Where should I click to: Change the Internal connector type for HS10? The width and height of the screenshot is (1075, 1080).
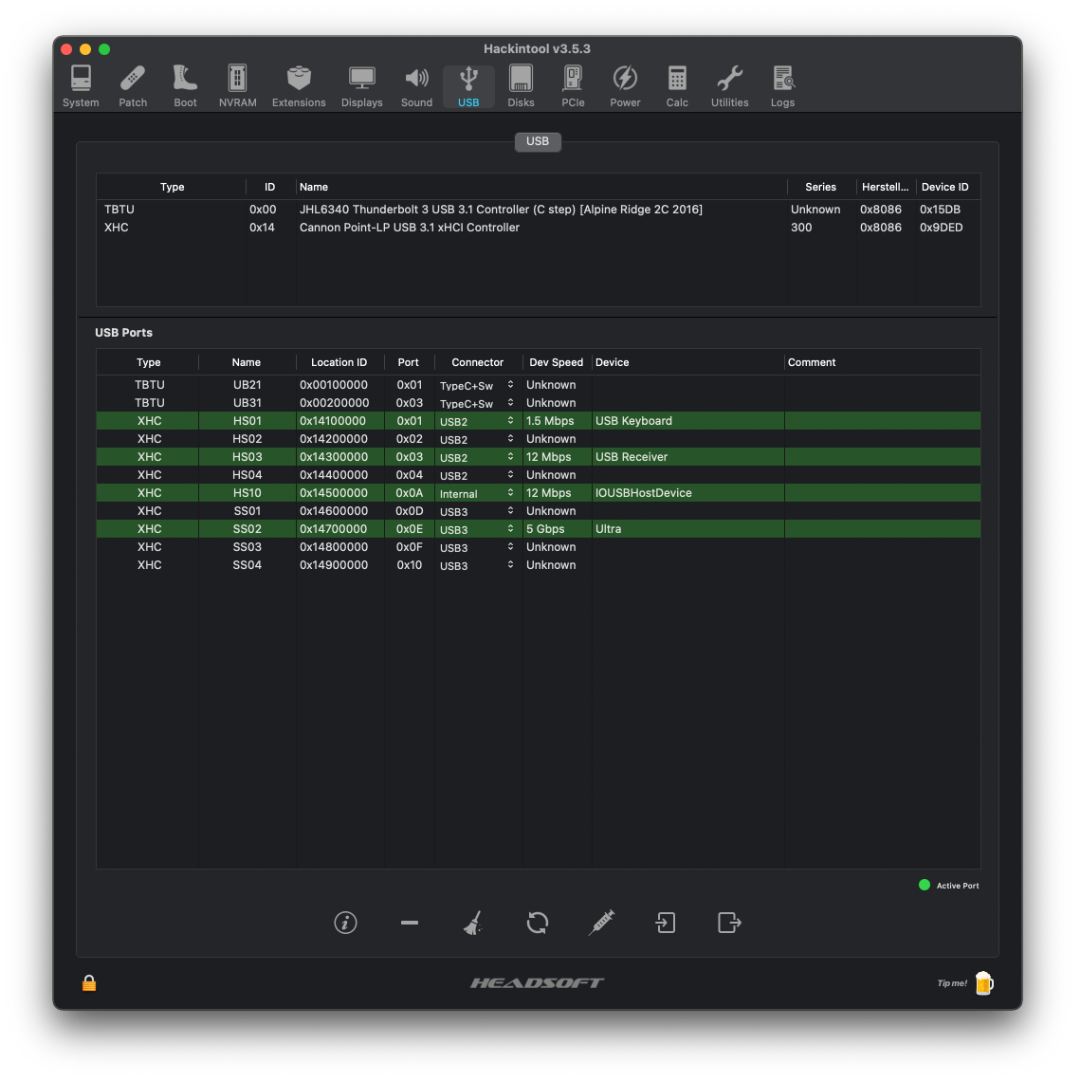[510, 493]
